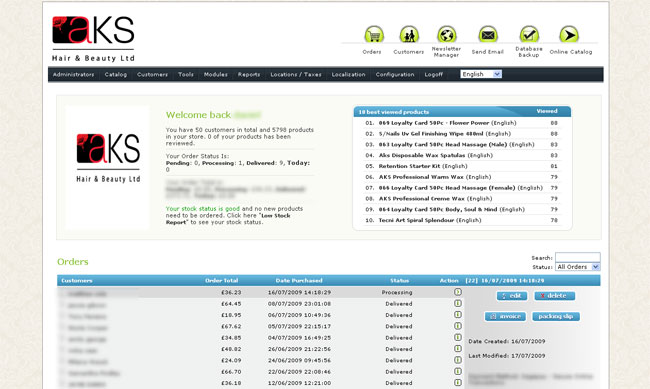Viewport: 650px width, 389px height.
Task: Expand the All Orders status dropdown
Action: [577, 267]
